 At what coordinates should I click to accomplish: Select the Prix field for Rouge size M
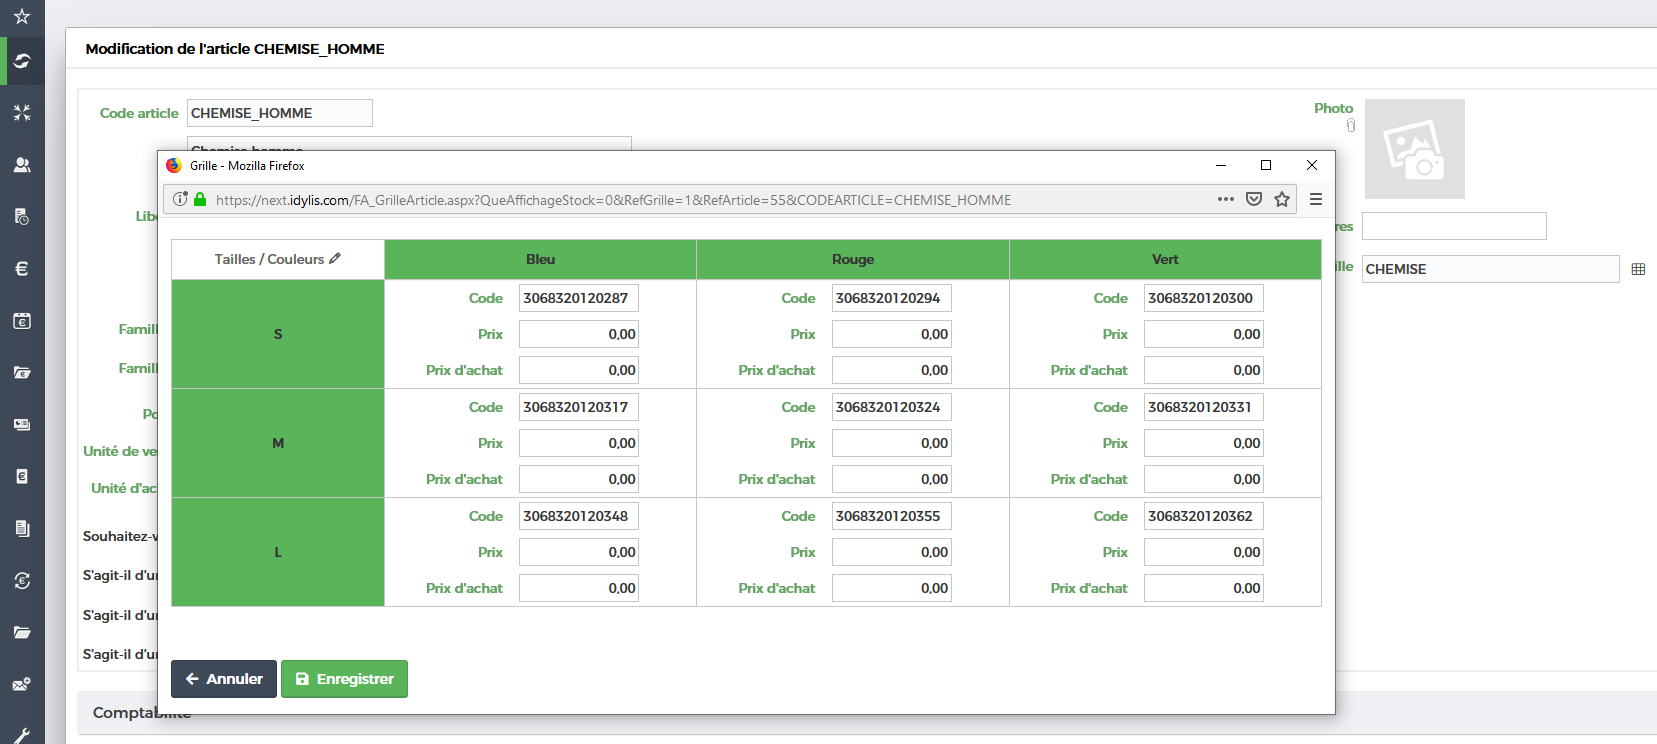click(x=891, y=443)
